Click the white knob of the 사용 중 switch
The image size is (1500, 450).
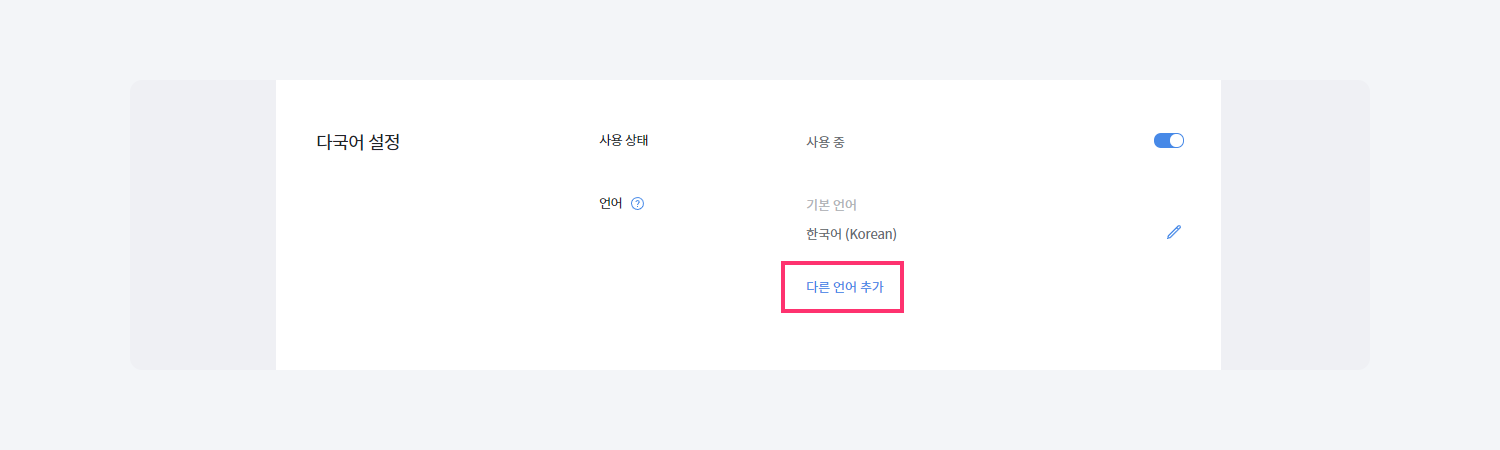tap(1176, 141)
